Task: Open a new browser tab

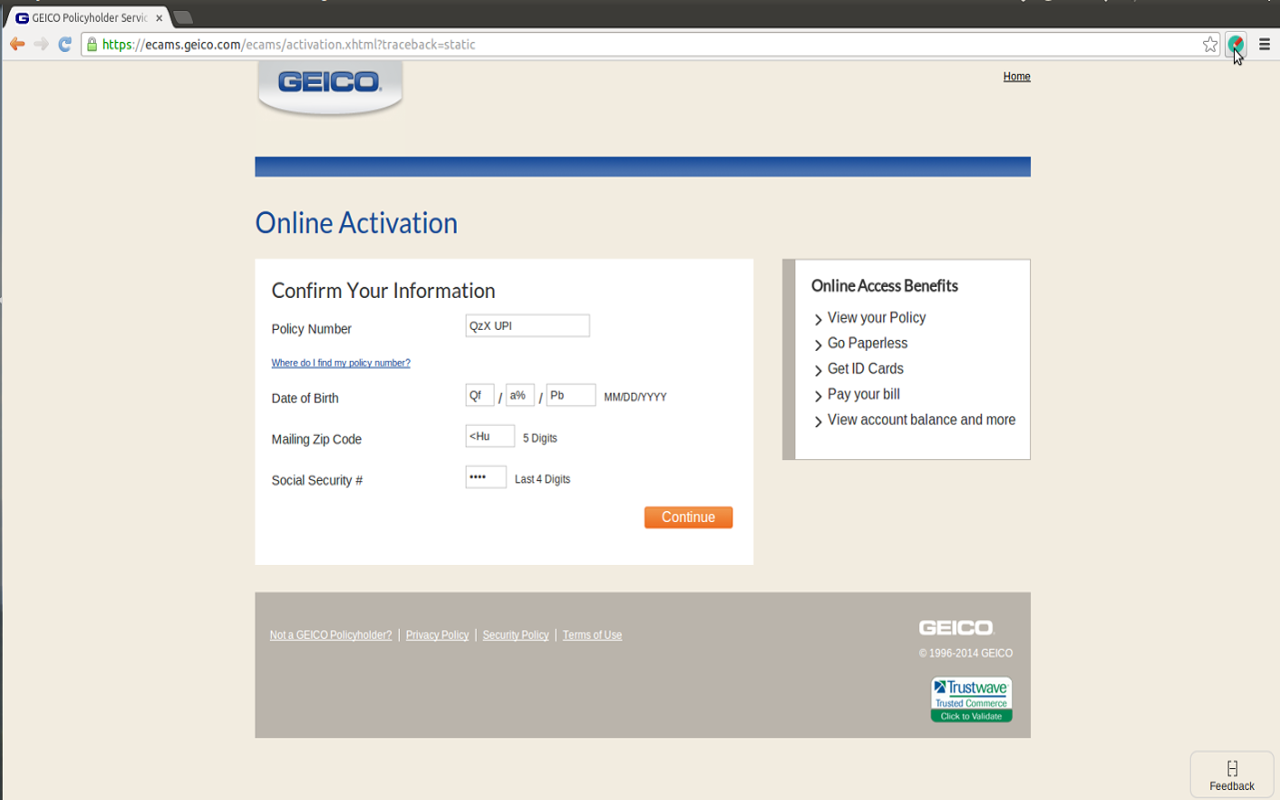Action: (183, 18)
